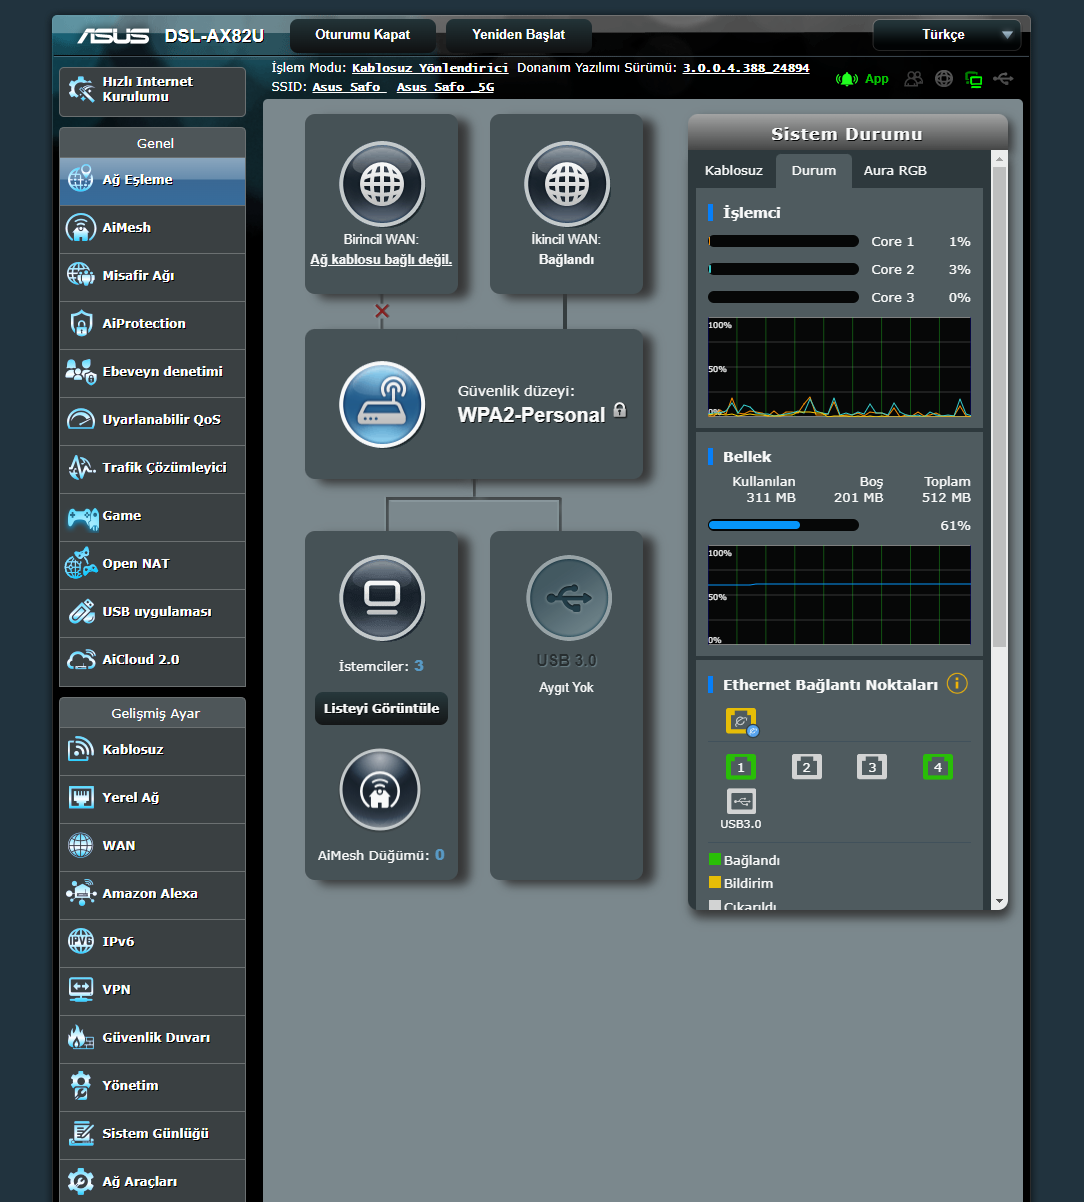The image size is (1084, 1202).
Task: Open AiCloud 2.0 cloud icon in sidebar
Action: pyautogui.click(x=81, y=660)
